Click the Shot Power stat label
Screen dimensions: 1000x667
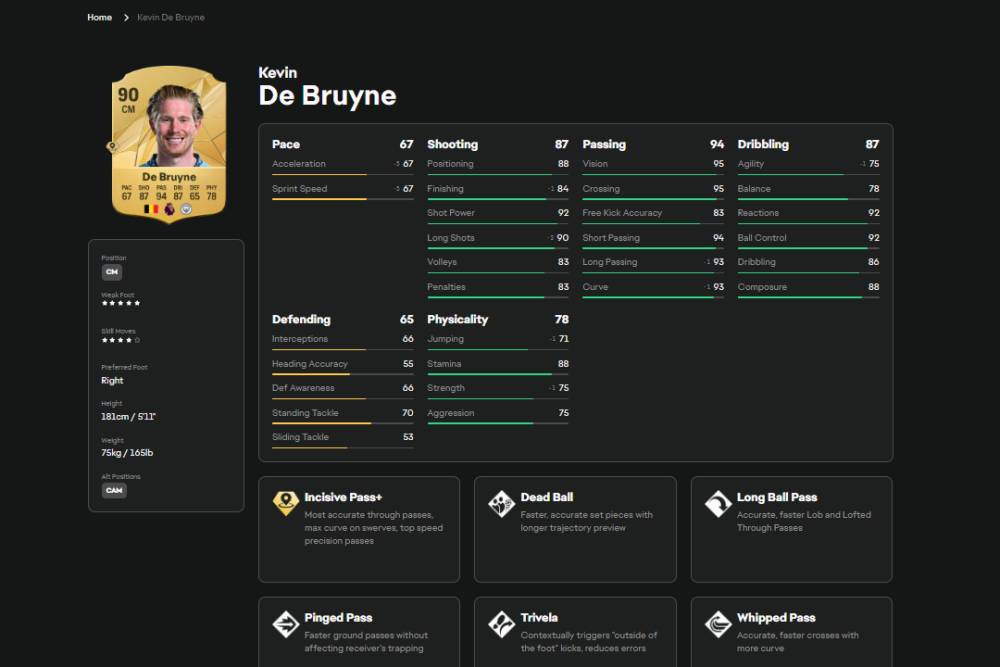click(x=451, y=213)
